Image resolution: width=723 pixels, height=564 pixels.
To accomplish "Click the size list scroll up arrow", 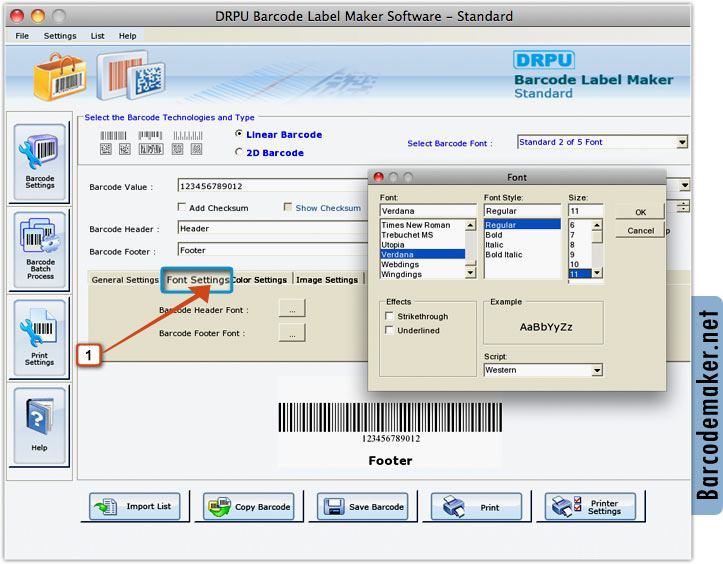I will tap(597, 225).
